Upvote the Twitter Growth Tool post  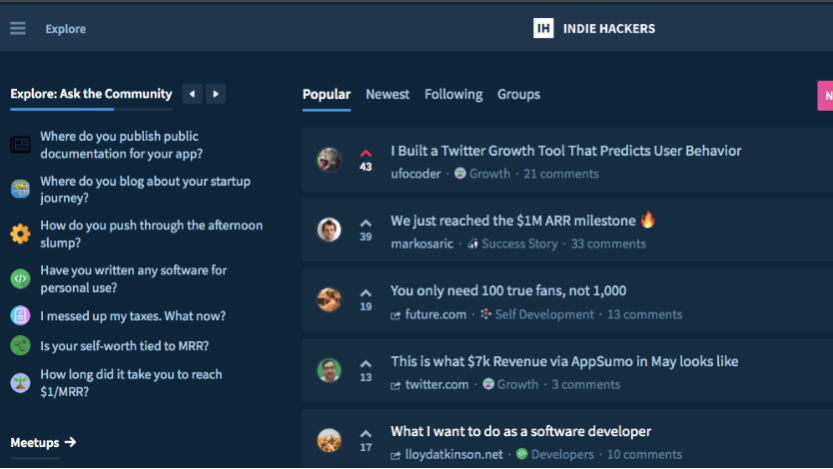click(x=366, y=153)
